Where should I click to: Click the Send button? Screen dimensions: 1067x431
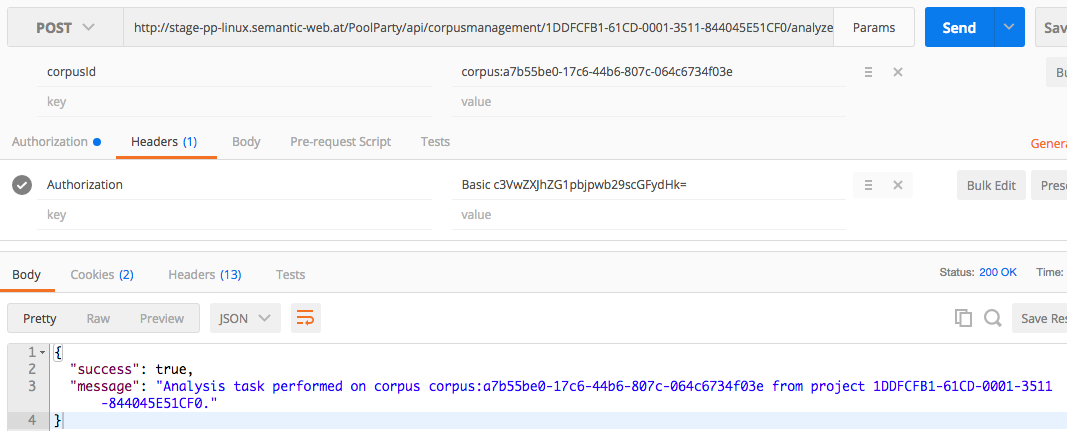pyautogui.click(x=958, y=28)
